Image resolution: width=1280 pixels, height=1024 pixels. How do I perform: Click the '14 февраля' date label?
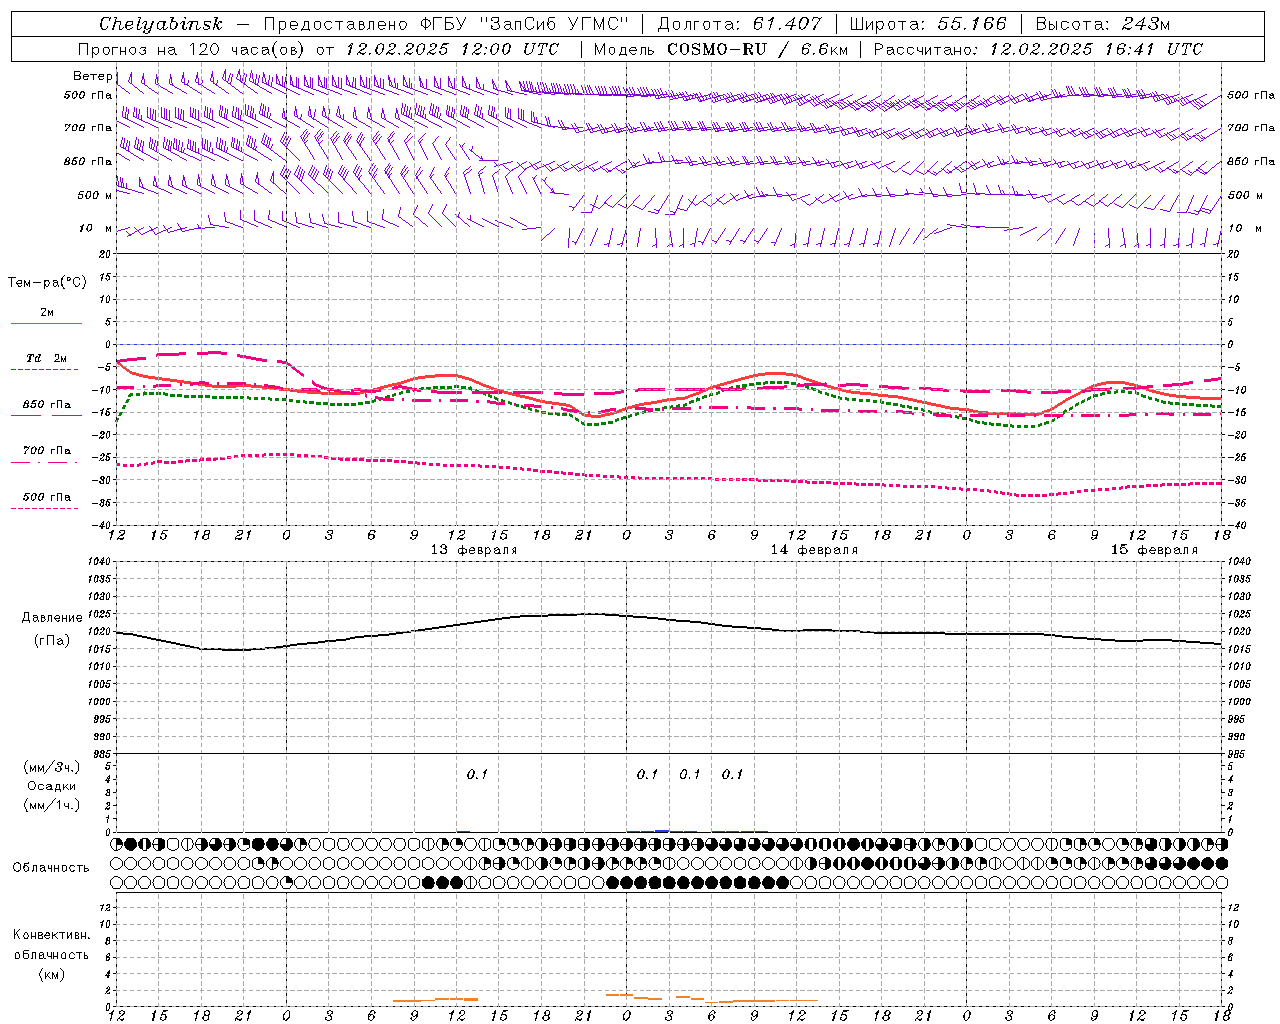(x=814, y=550)
